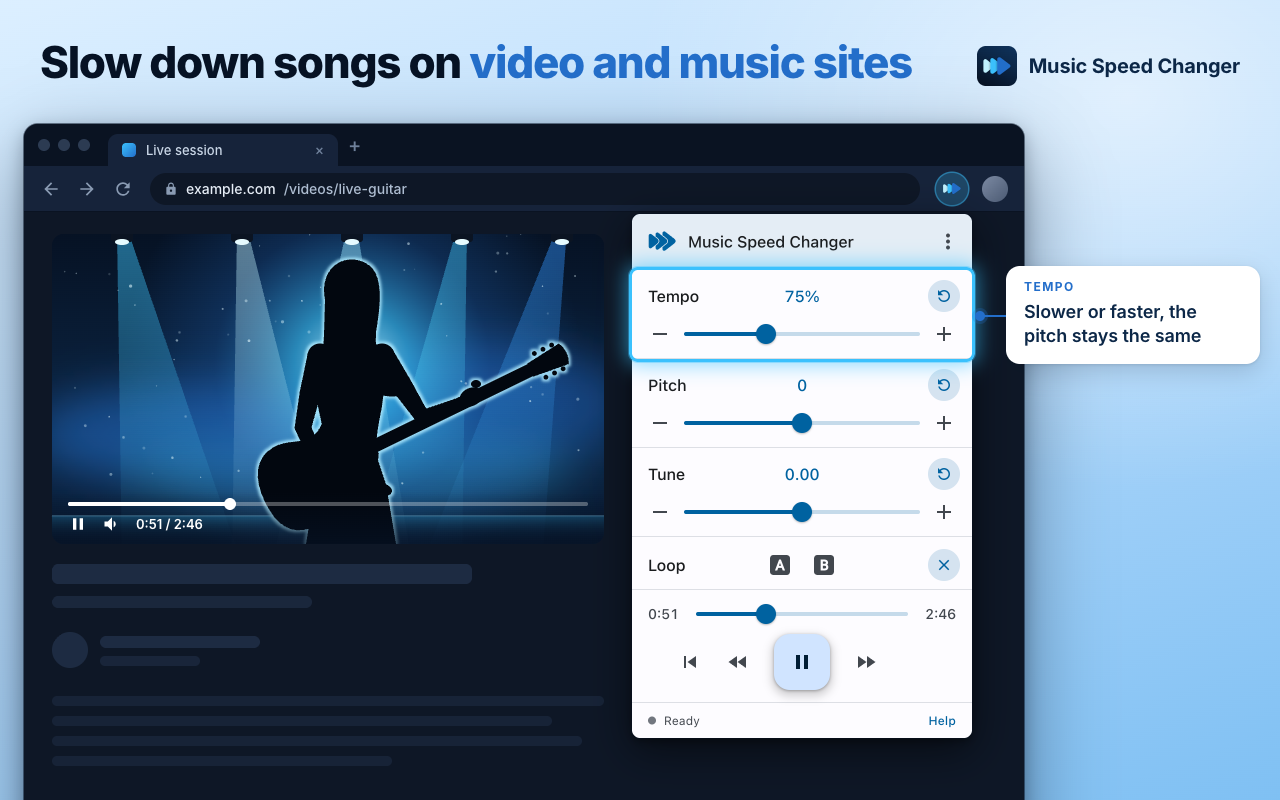Decrease Tune with the minus button

pos(660,512)
